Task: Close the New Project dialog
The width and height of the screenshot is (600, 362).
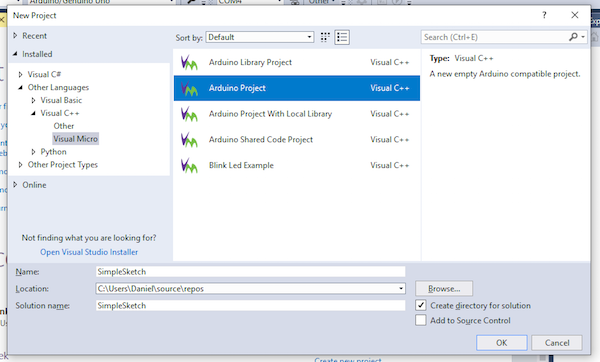Action: [575, 15]
